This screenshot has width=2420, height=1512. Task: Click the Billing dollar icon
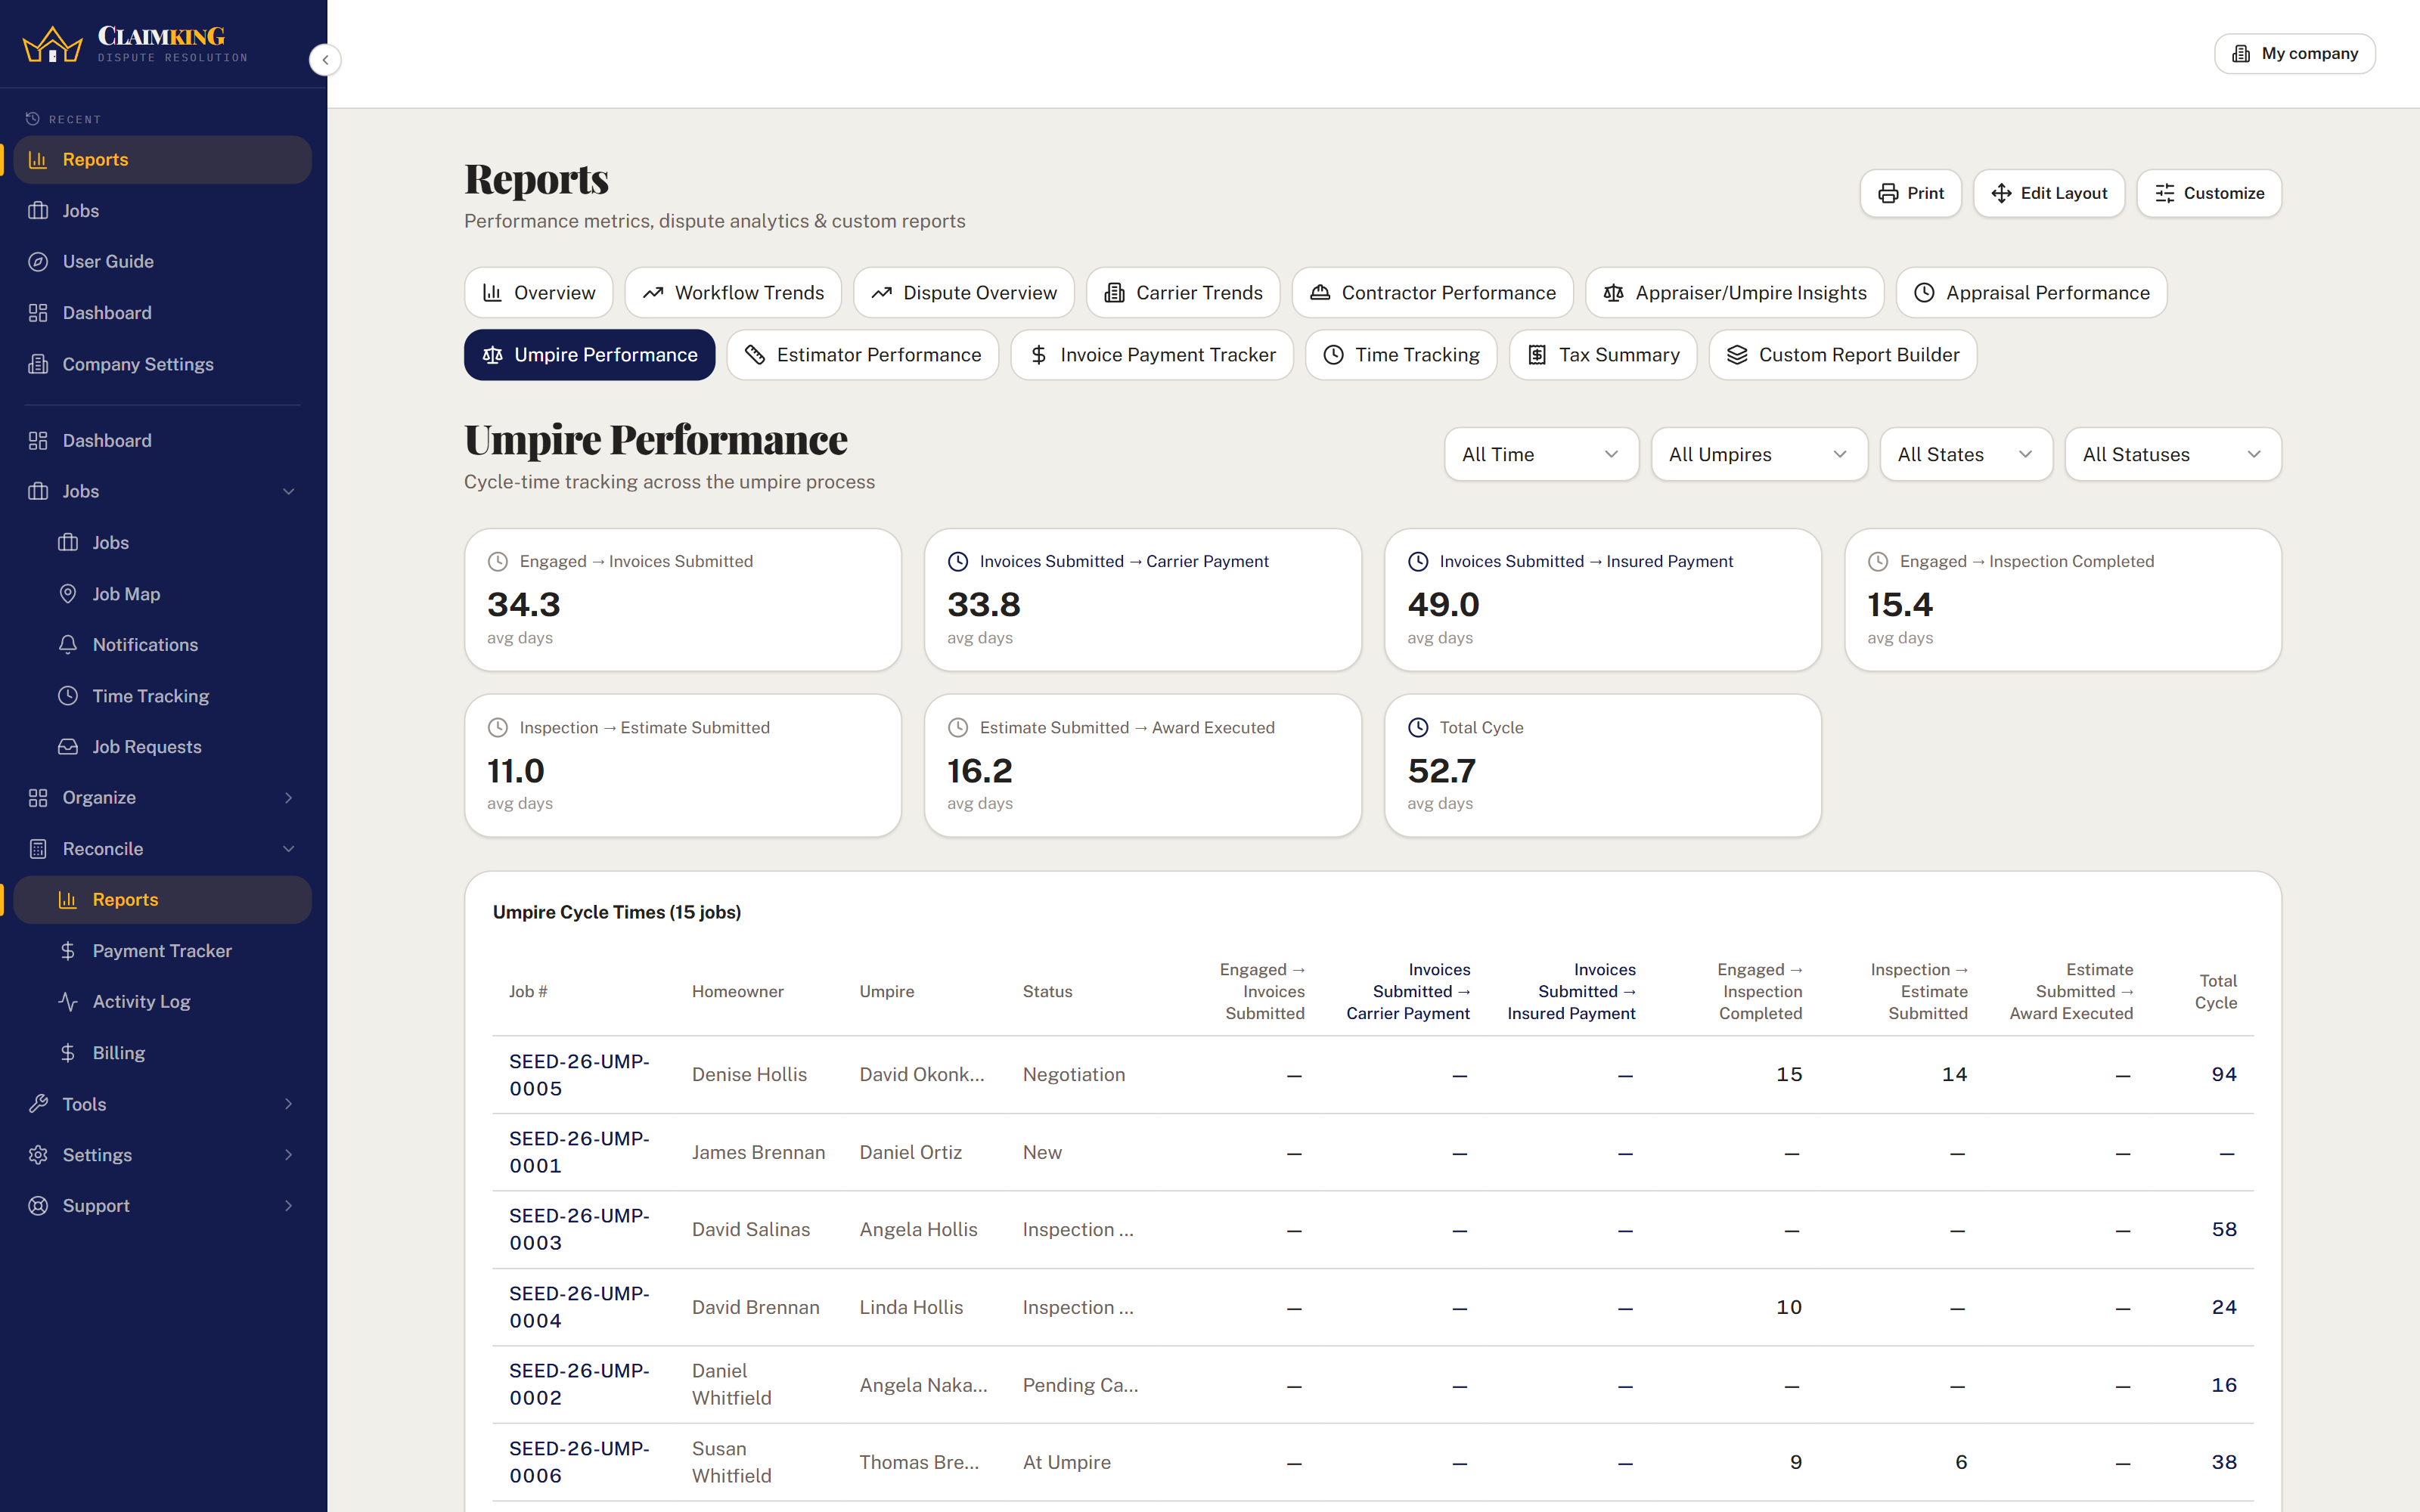(68, 1053)
